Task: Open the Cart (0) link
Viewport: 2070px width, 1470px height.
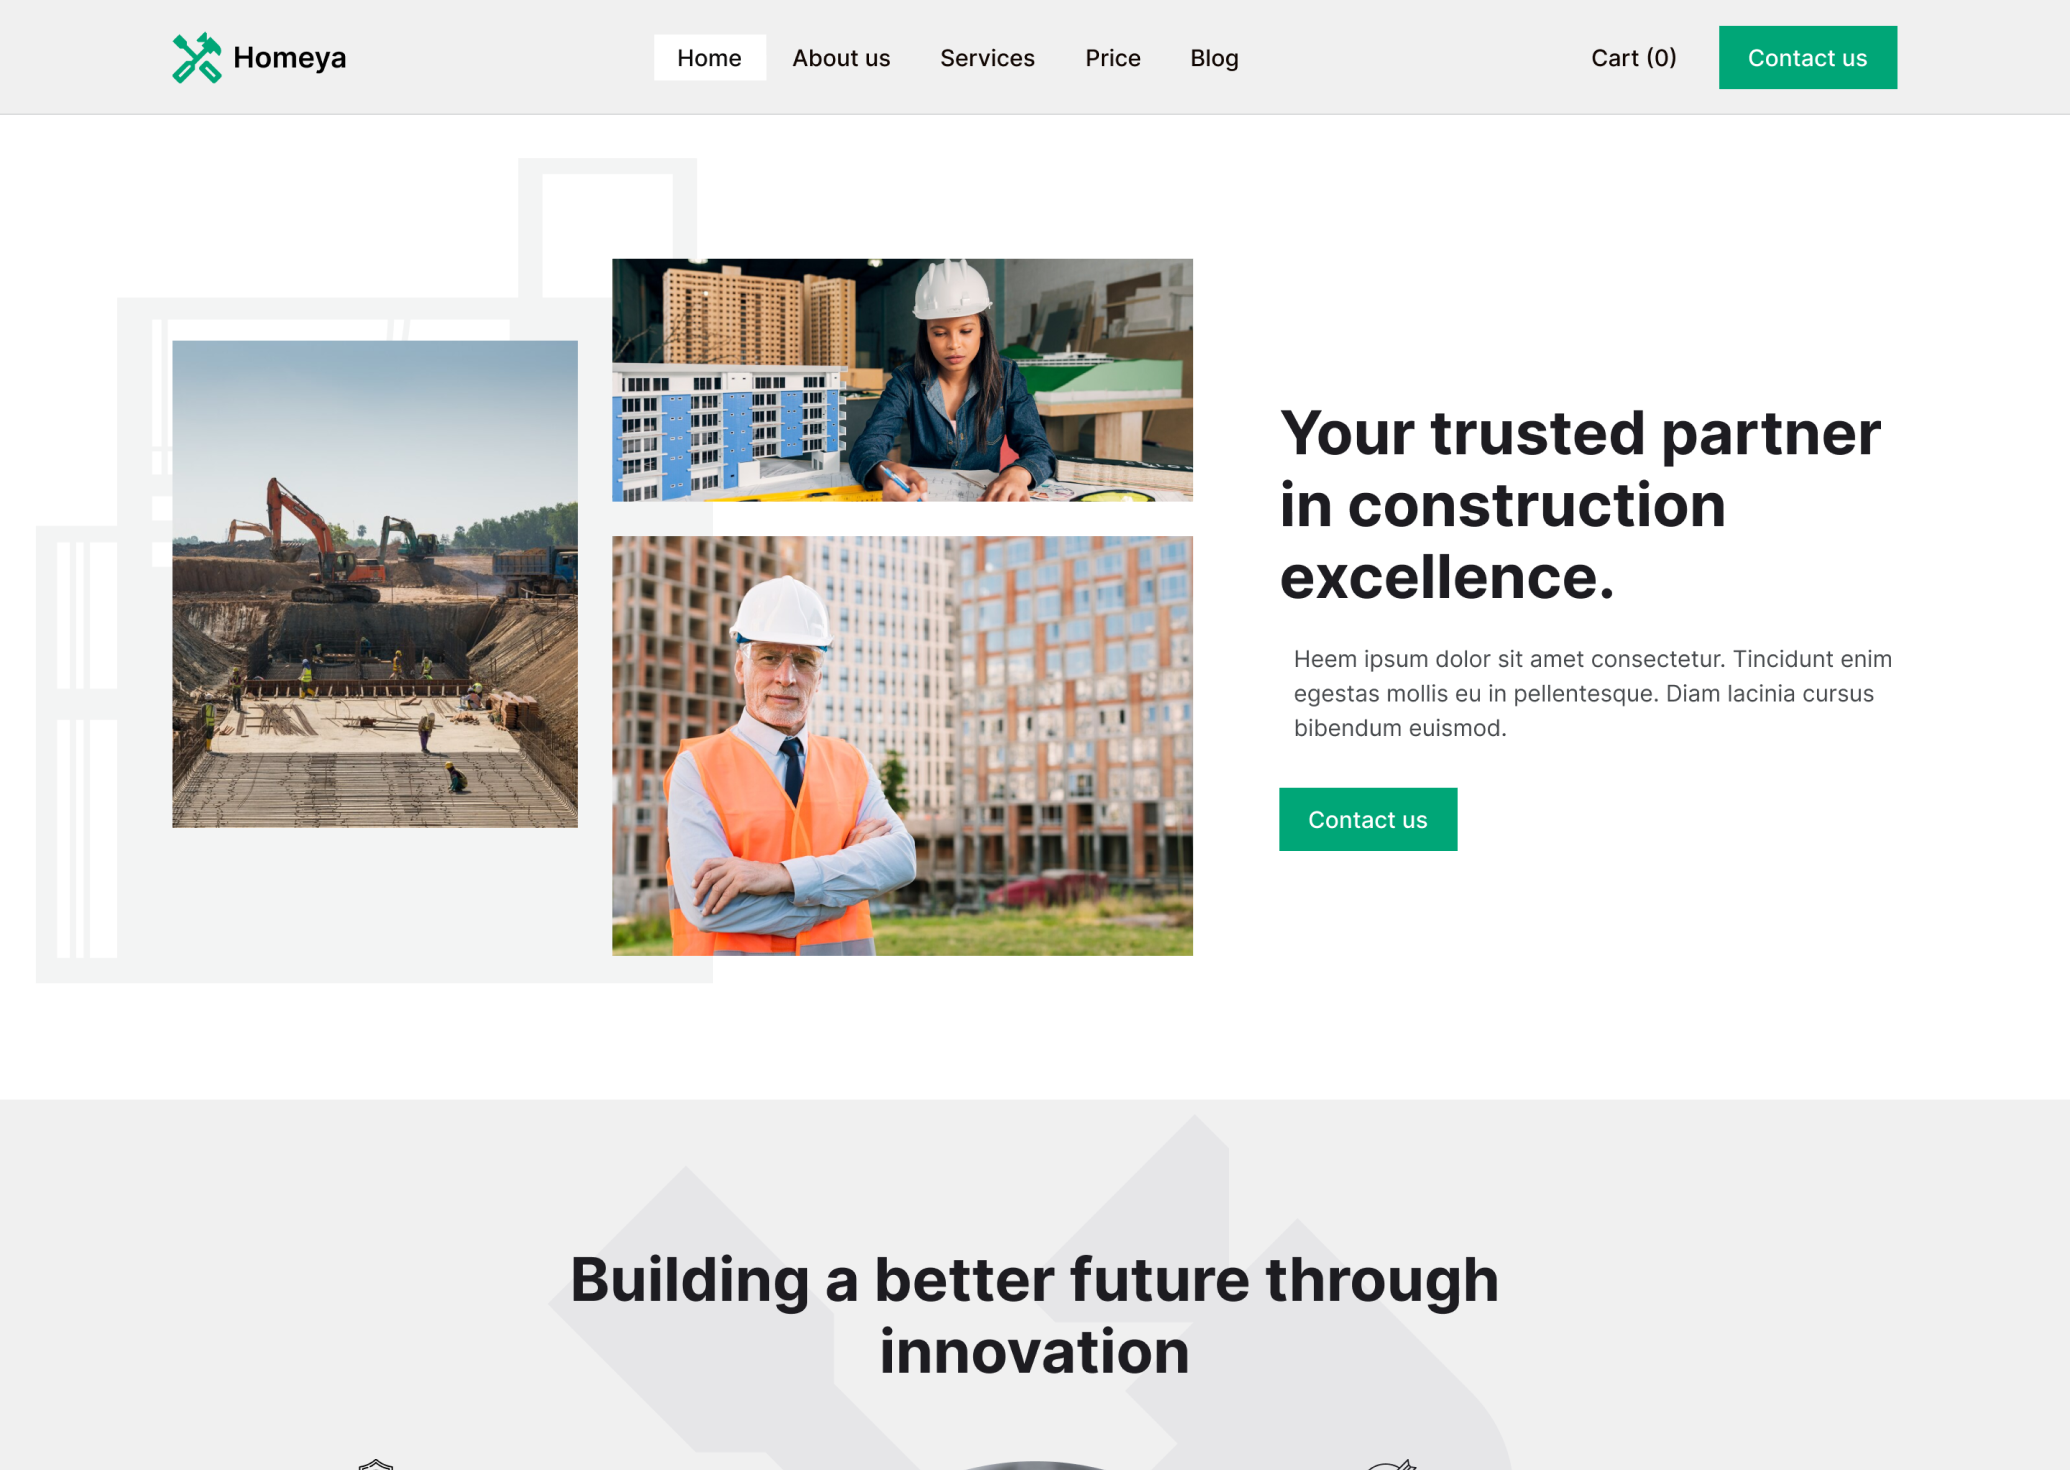Action: pyautogui.click(x=1633, y=58)
